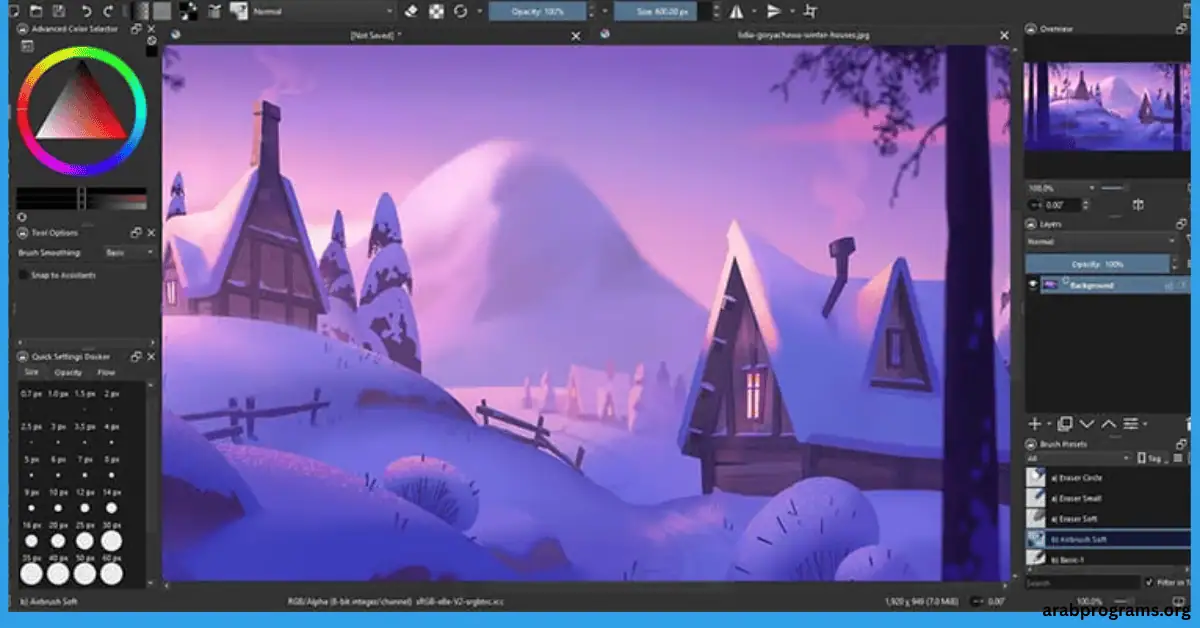Expand the horizontal mirror options arrow
Screen dimensions: 1200x628
[752, 11]
